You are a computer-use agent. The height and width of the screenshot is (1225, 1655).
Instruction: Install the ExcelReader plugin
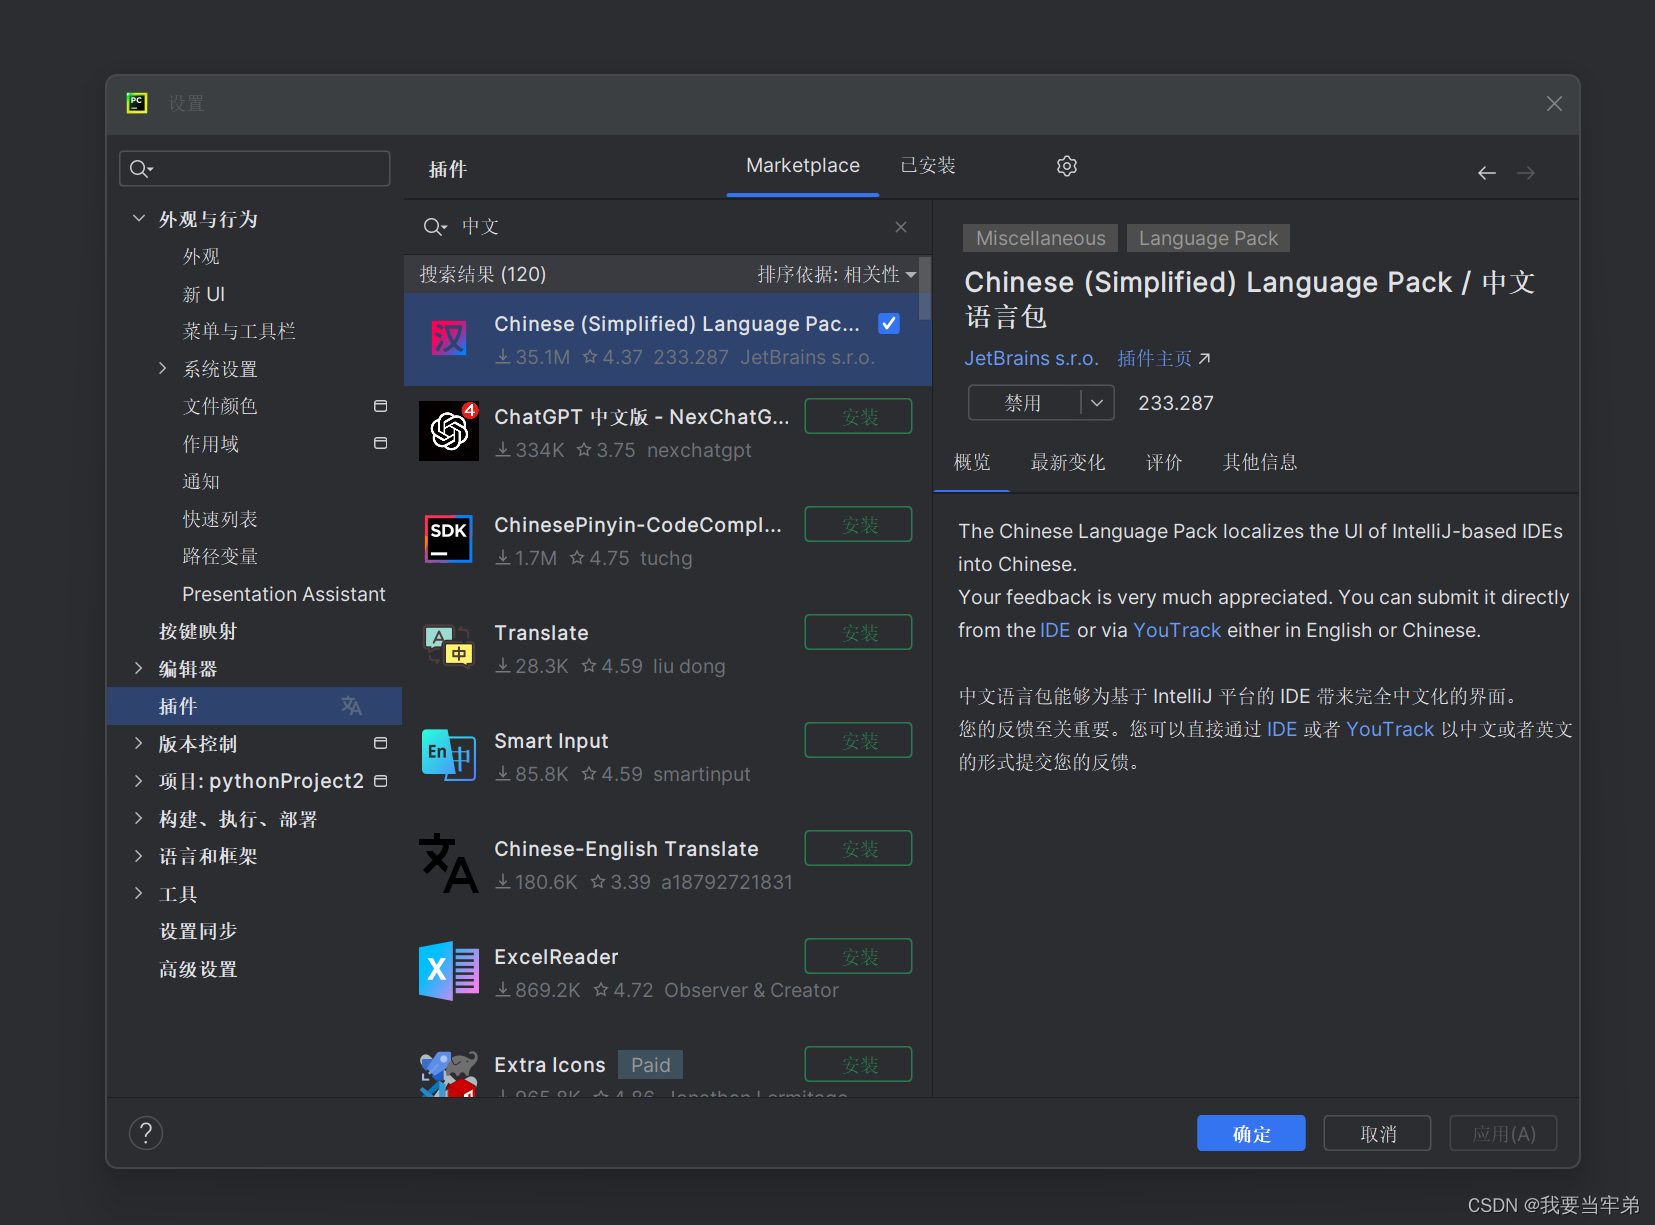[x=859, y=957]
